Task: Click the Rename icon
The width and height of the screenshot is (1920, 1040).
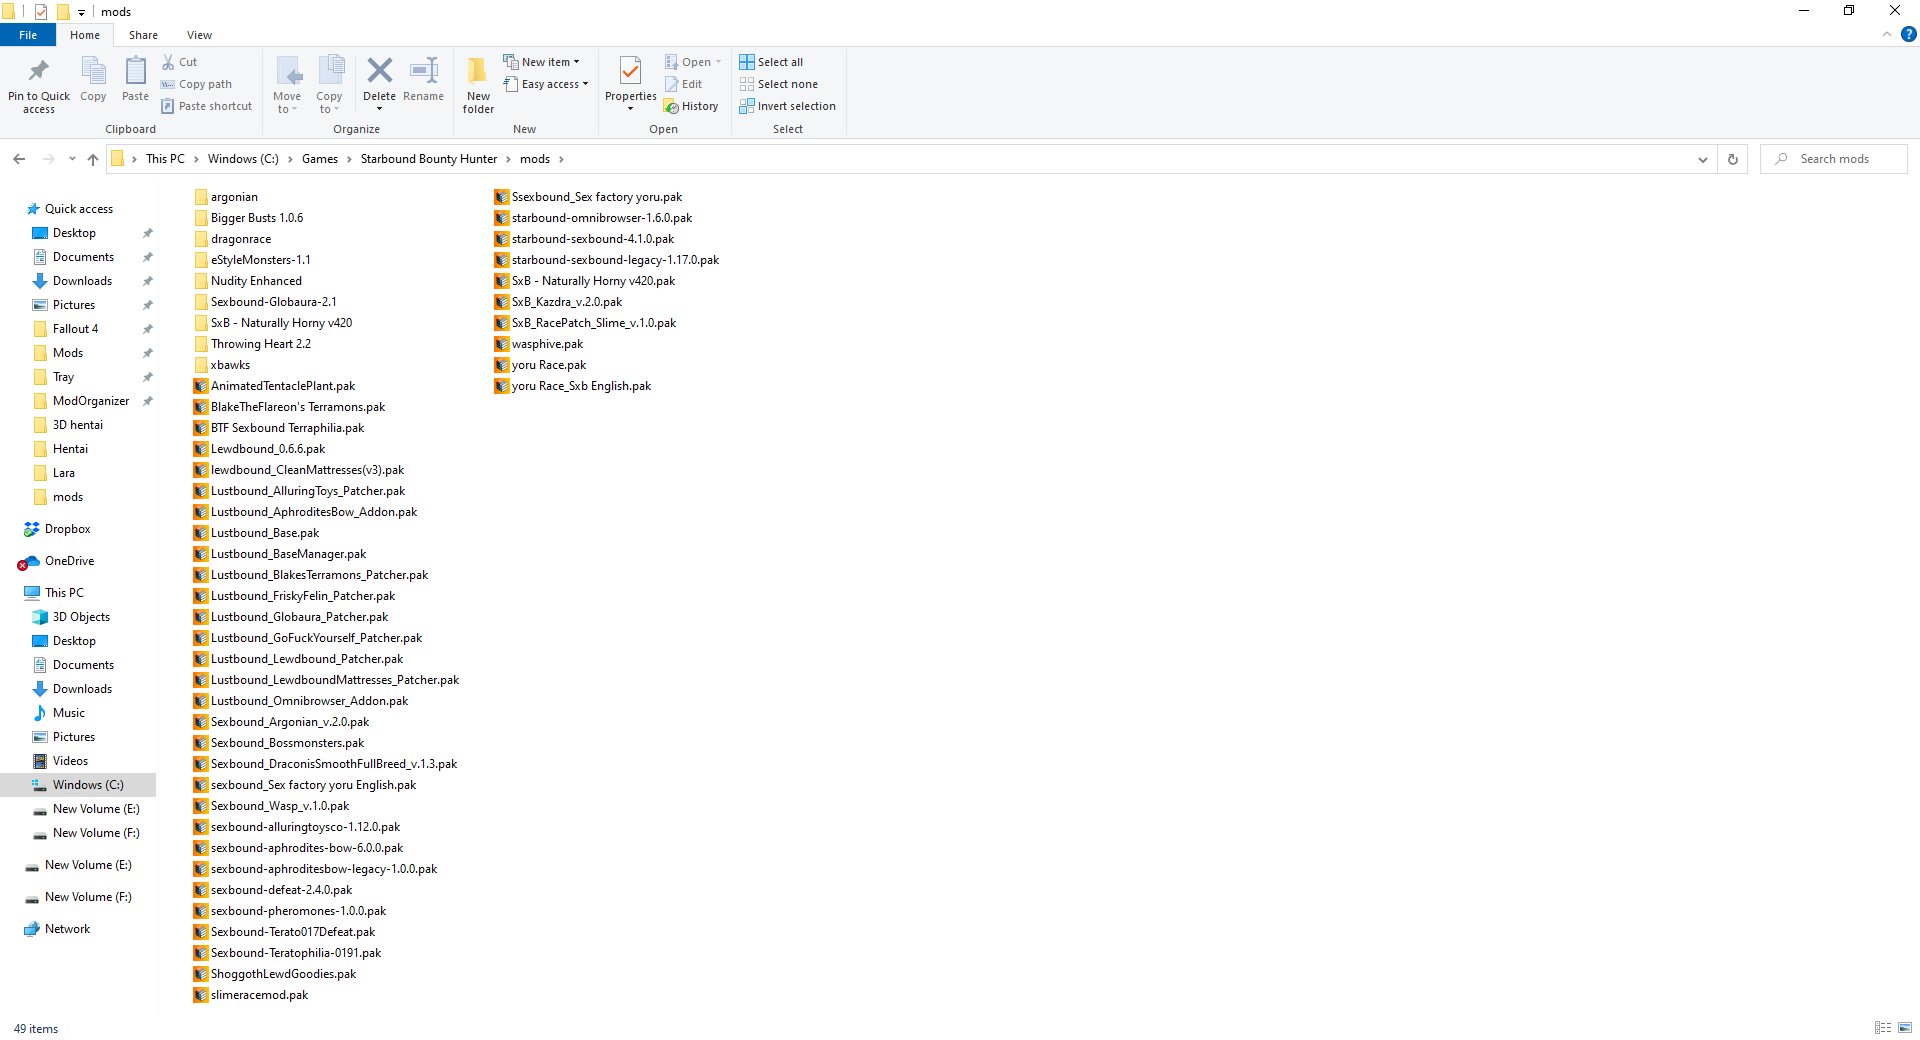Action: point(424,70)
